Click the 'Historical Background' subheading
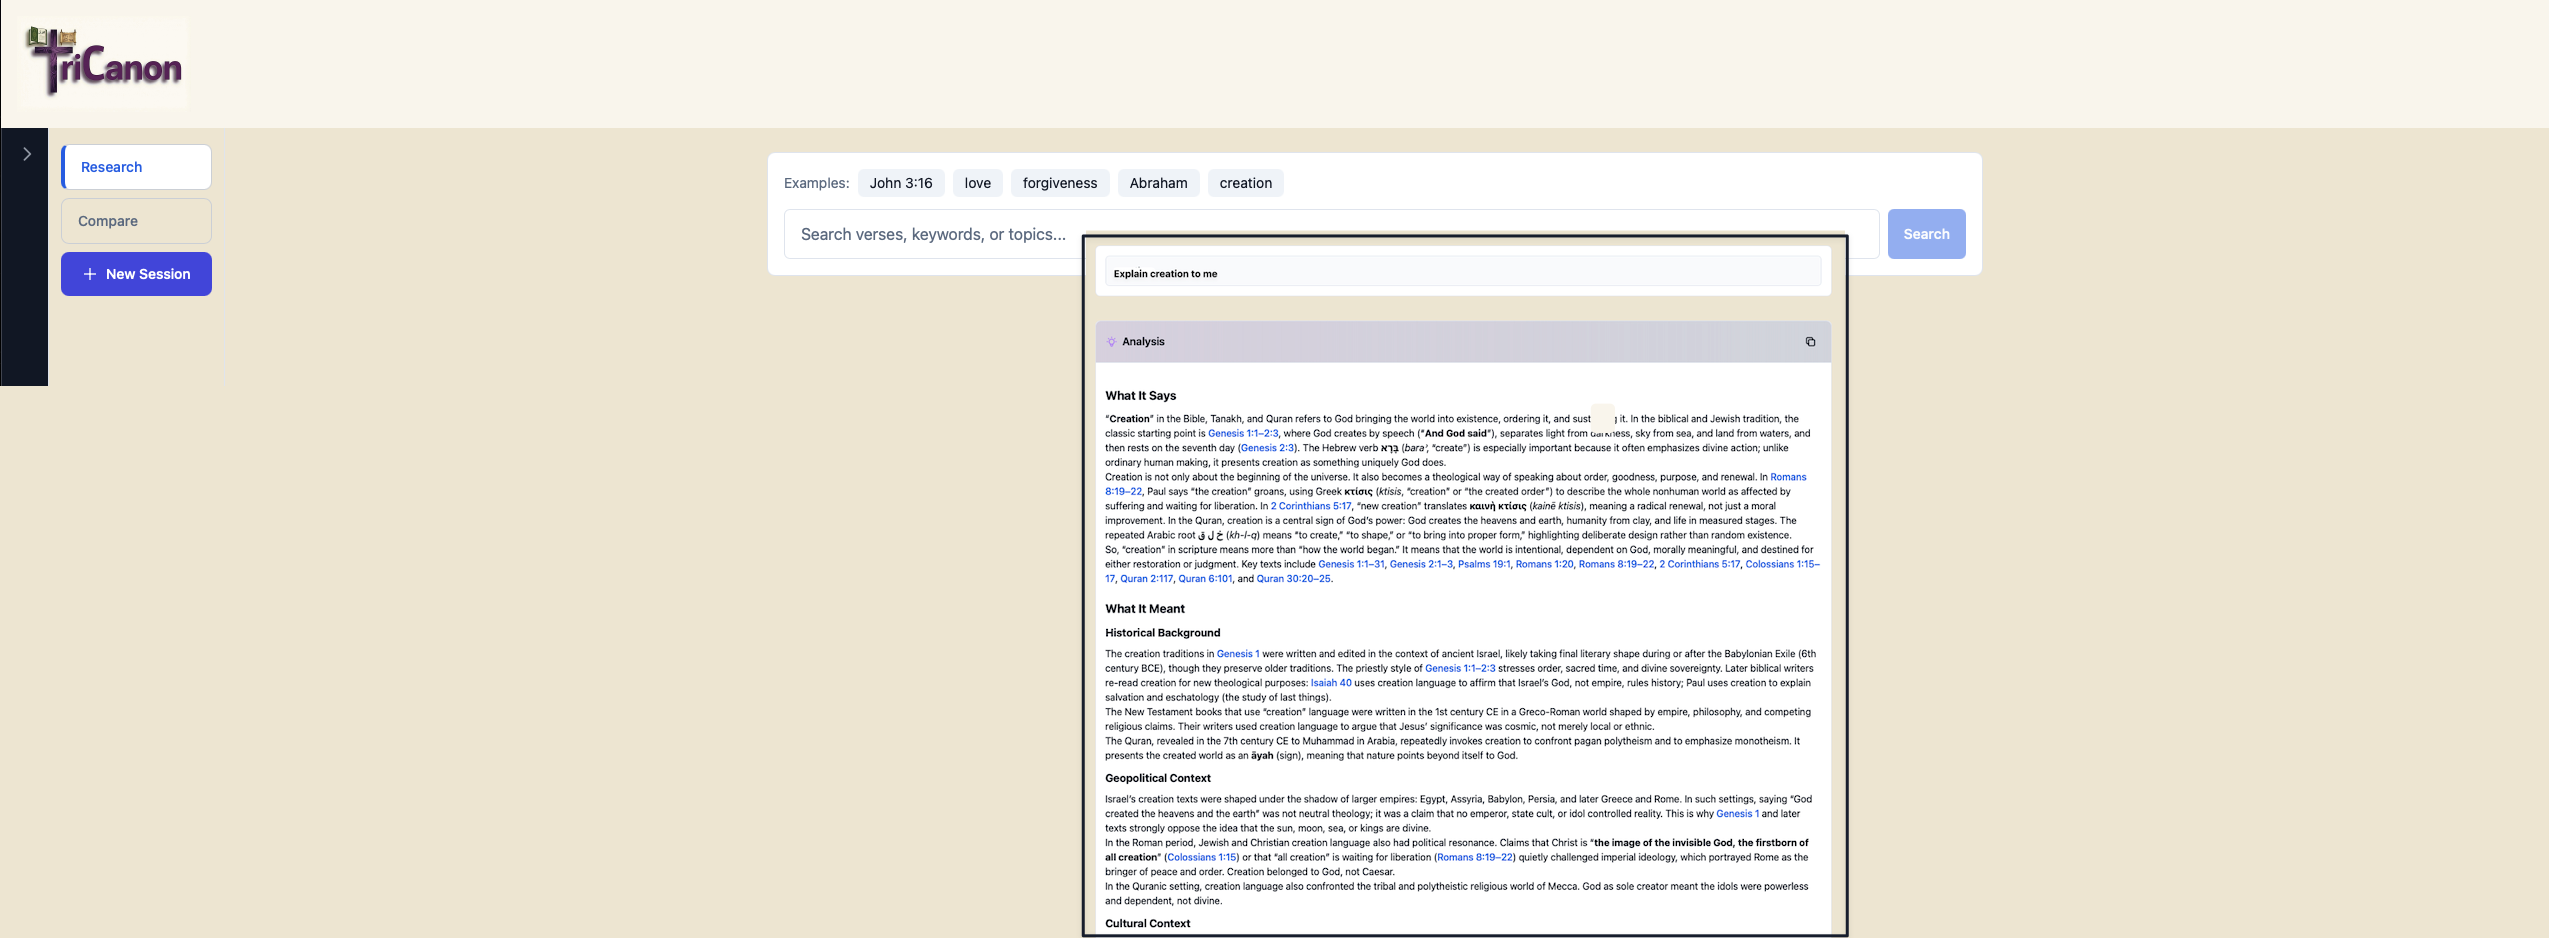This screenshot has width=2549, height=938. 1162,633
